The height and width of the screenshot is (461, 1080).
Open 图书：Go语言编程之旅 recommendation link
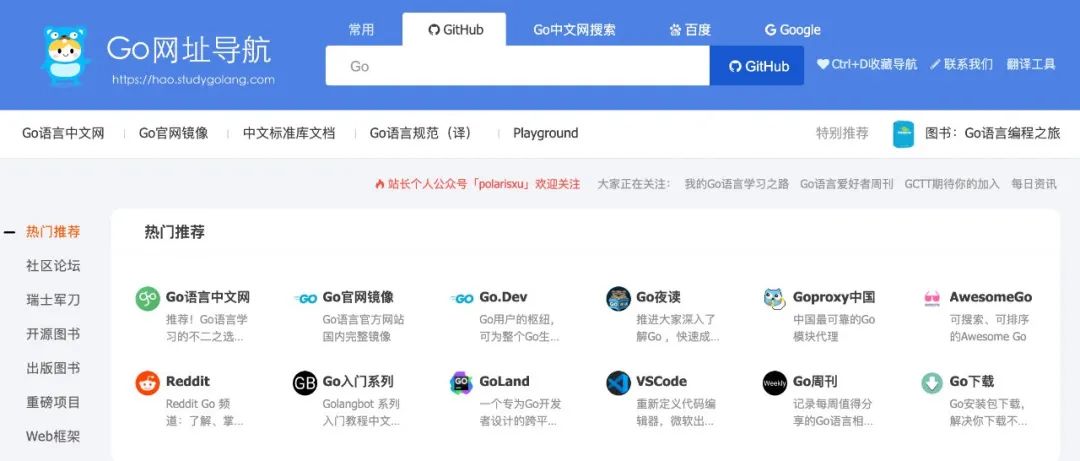pos(993,133)
